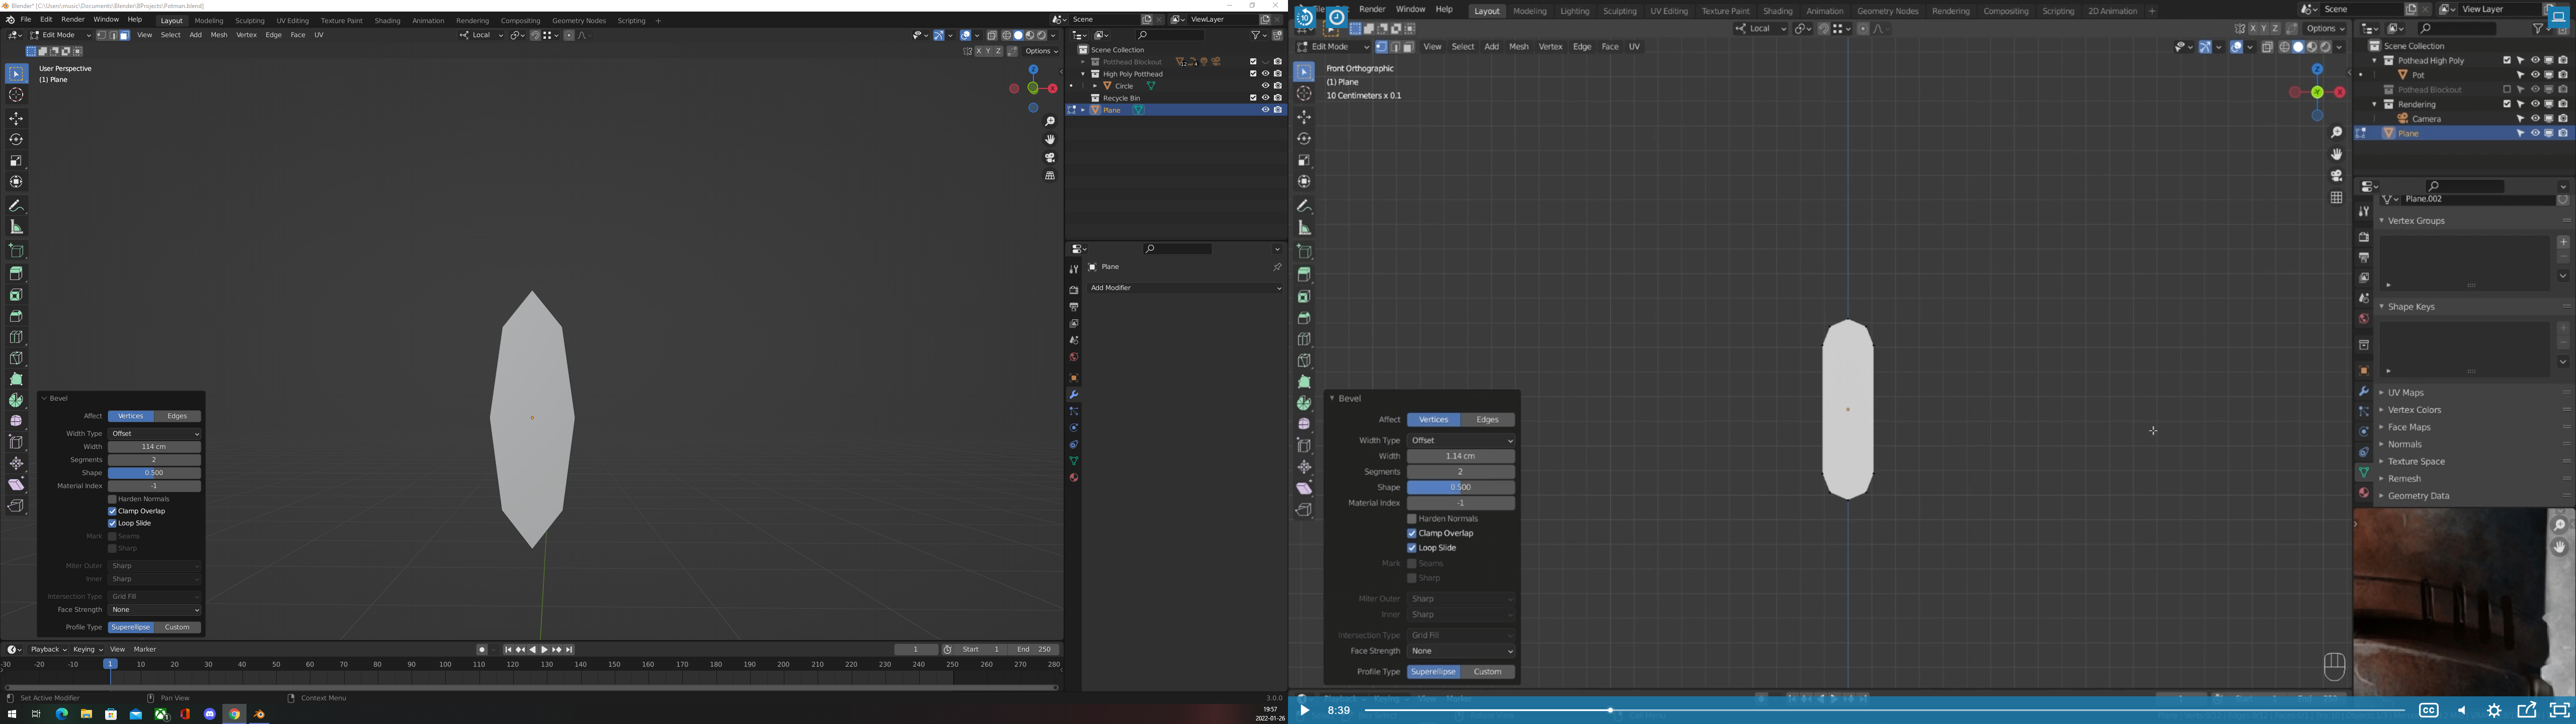Choose the Custom profile type in the right panel
Image resolution: width=2576 pixels, height=724 pixels.
coord(1487,672)
